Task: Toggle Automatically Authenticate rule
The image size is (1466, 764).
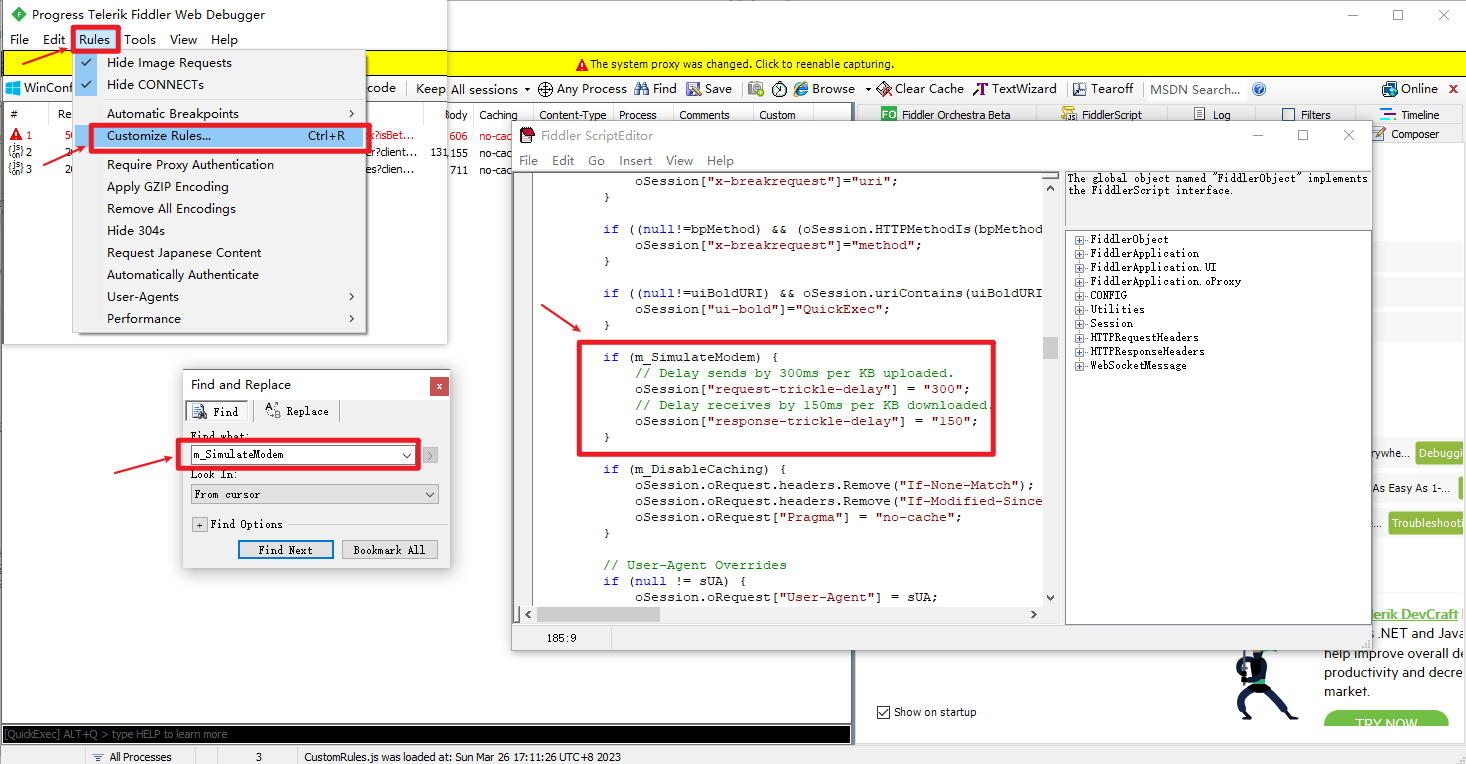Action: pos(182,274)
